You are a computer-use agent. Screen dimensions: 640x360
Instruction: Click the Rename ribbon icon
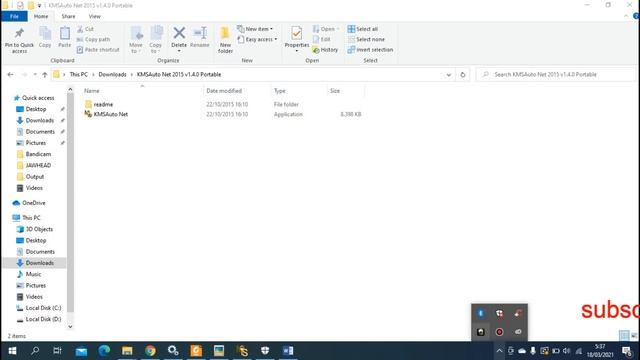(x=200, y=33)
